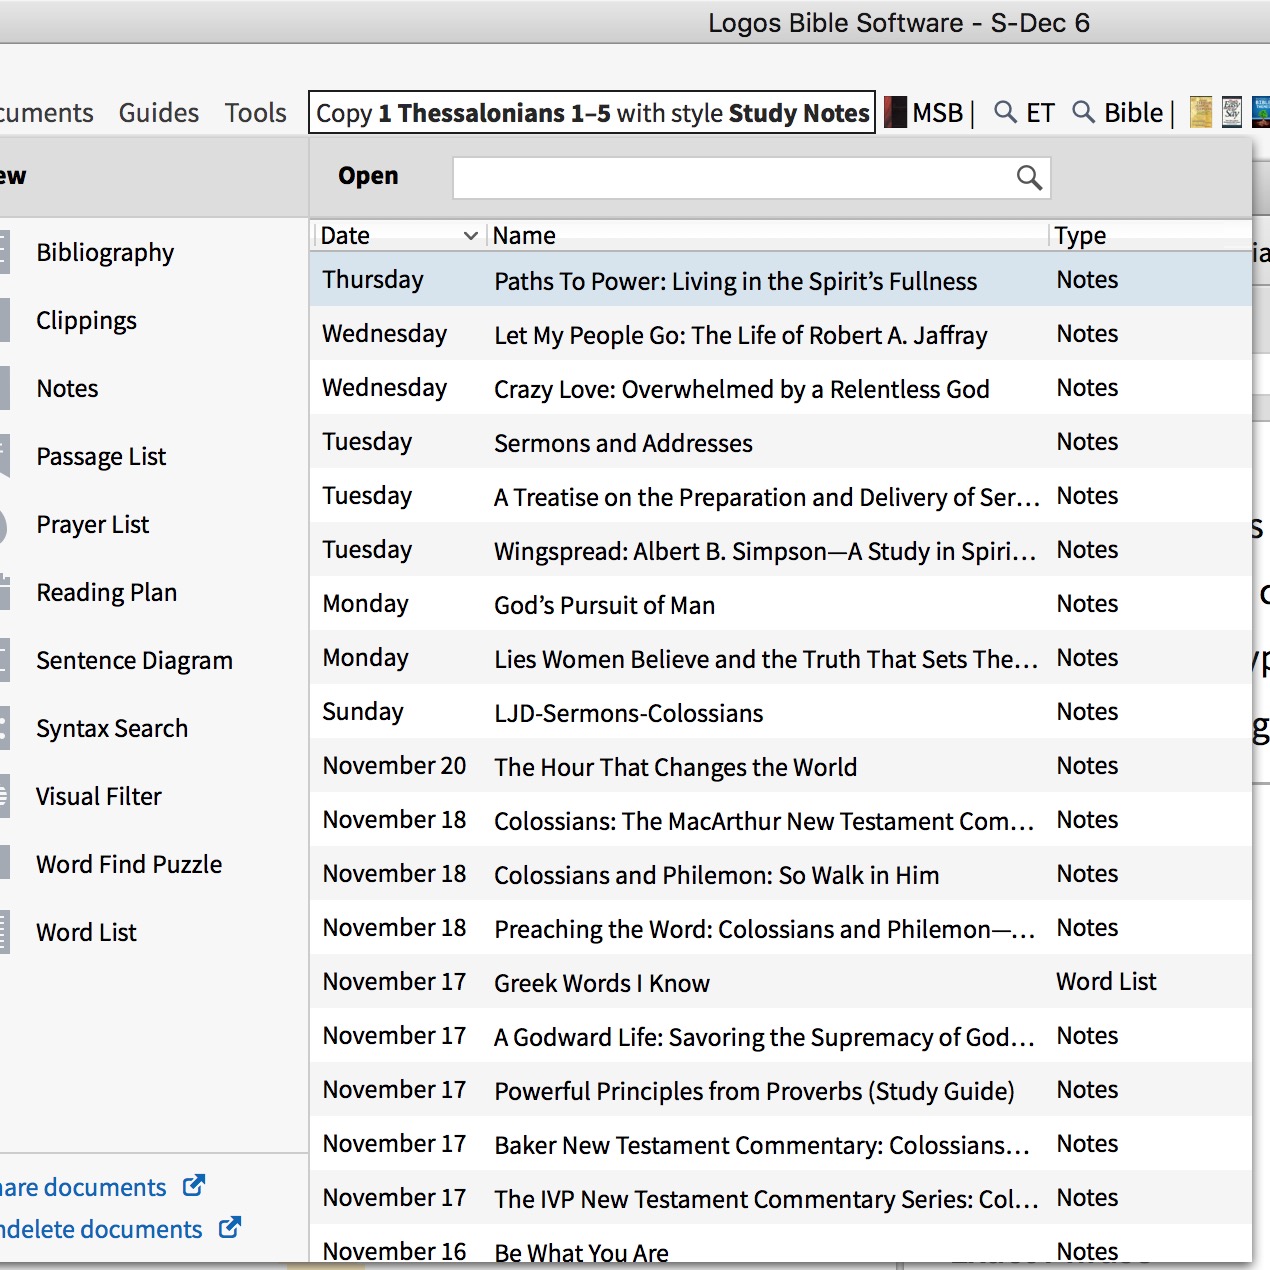Open 'God's Pursuit of Man' notes
The width and height of the screenshot is (1270, 1270).
(780, 604)
